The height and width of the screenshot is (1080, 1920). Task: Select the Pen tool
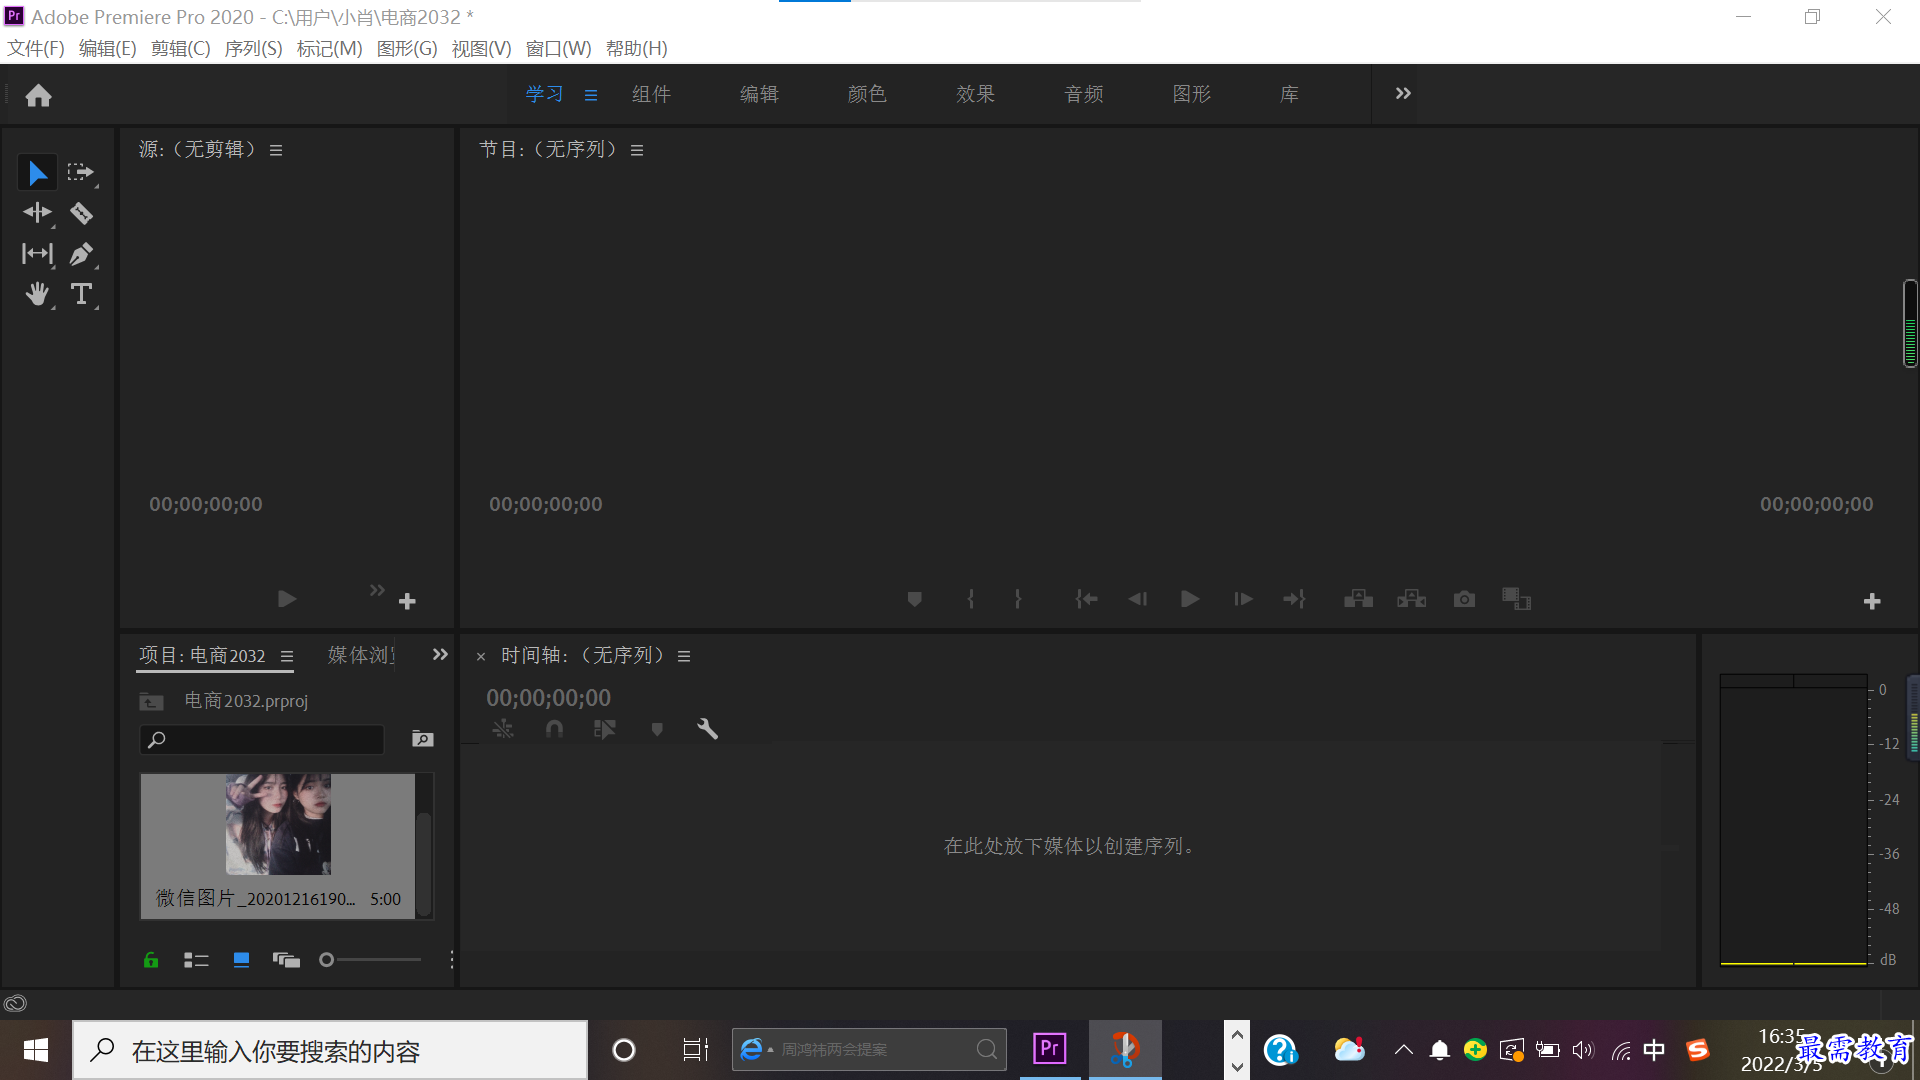81,254
